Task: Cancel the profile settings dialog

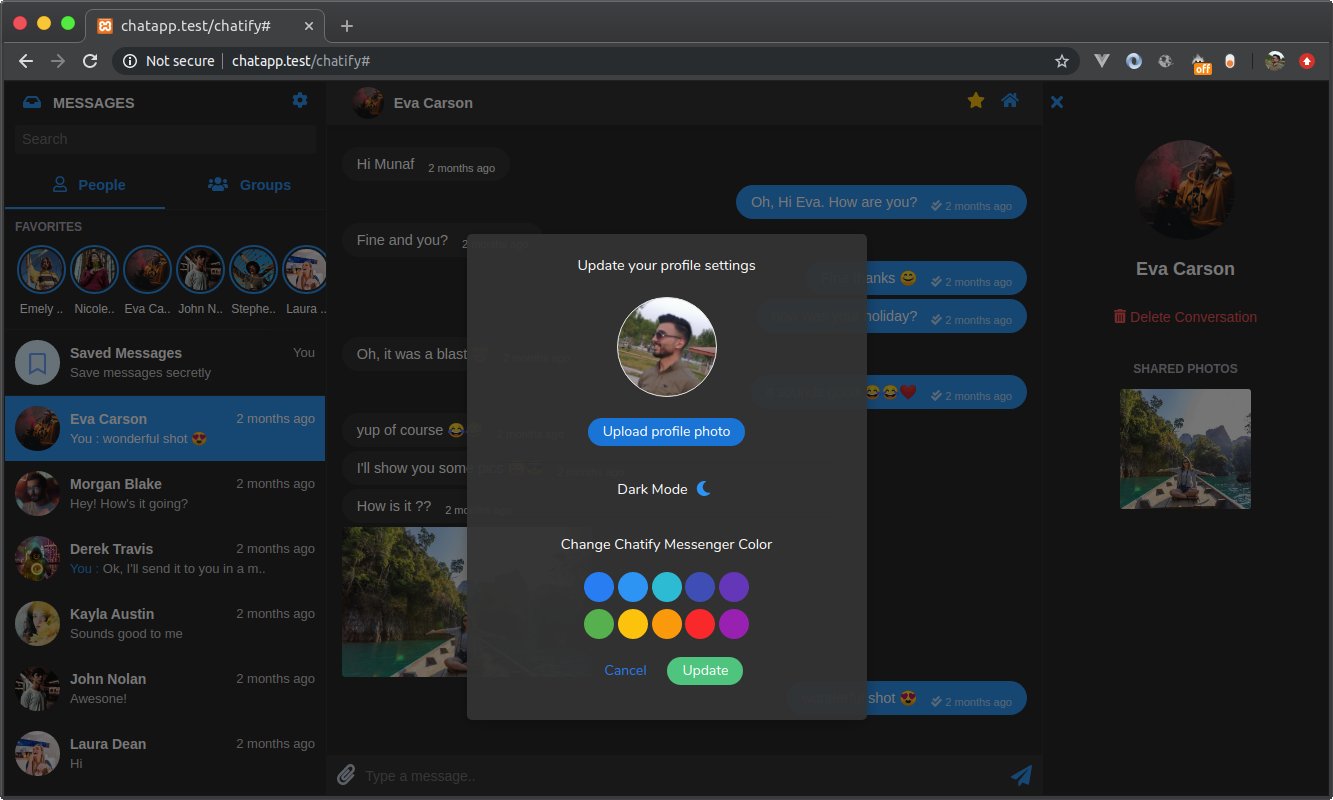Action: 625,670
